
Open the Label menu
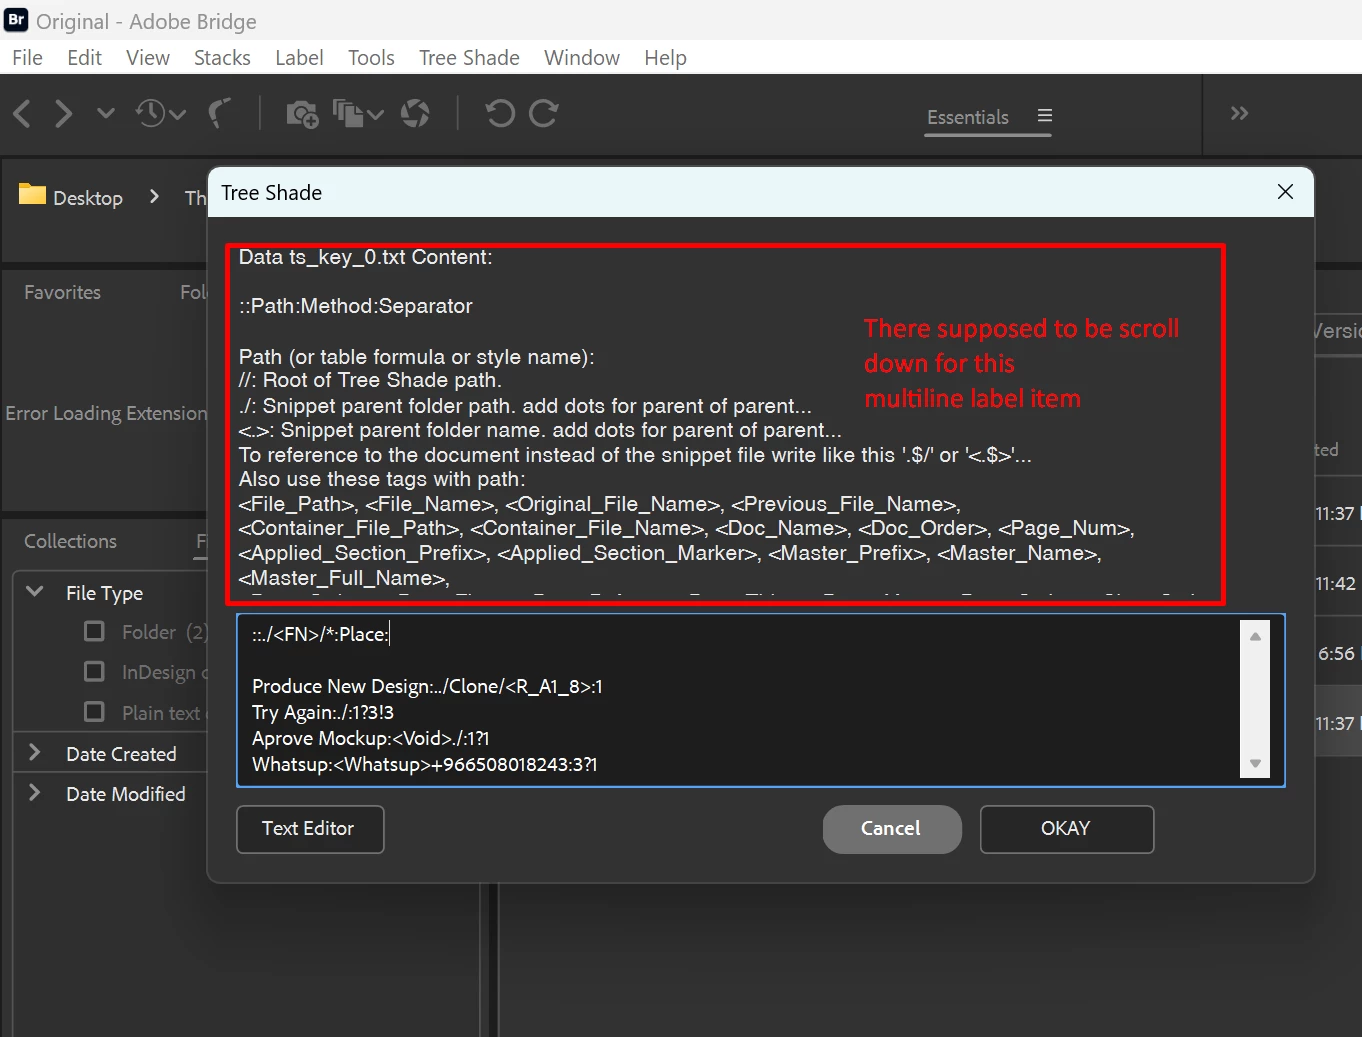(299, 58)
